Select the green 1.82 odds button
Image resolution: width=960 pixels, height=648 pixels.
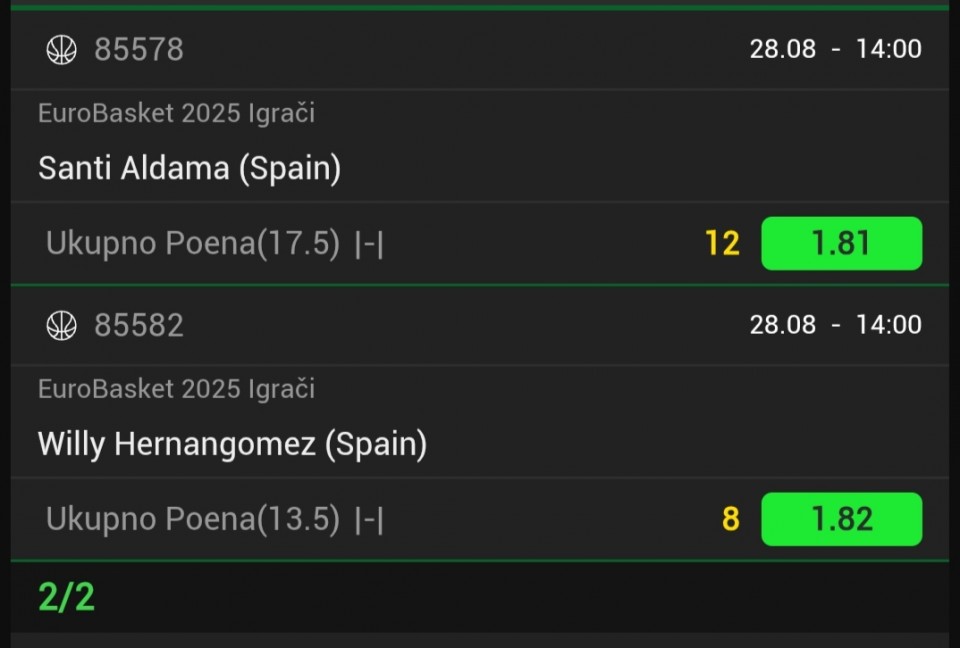click(841, 519)
